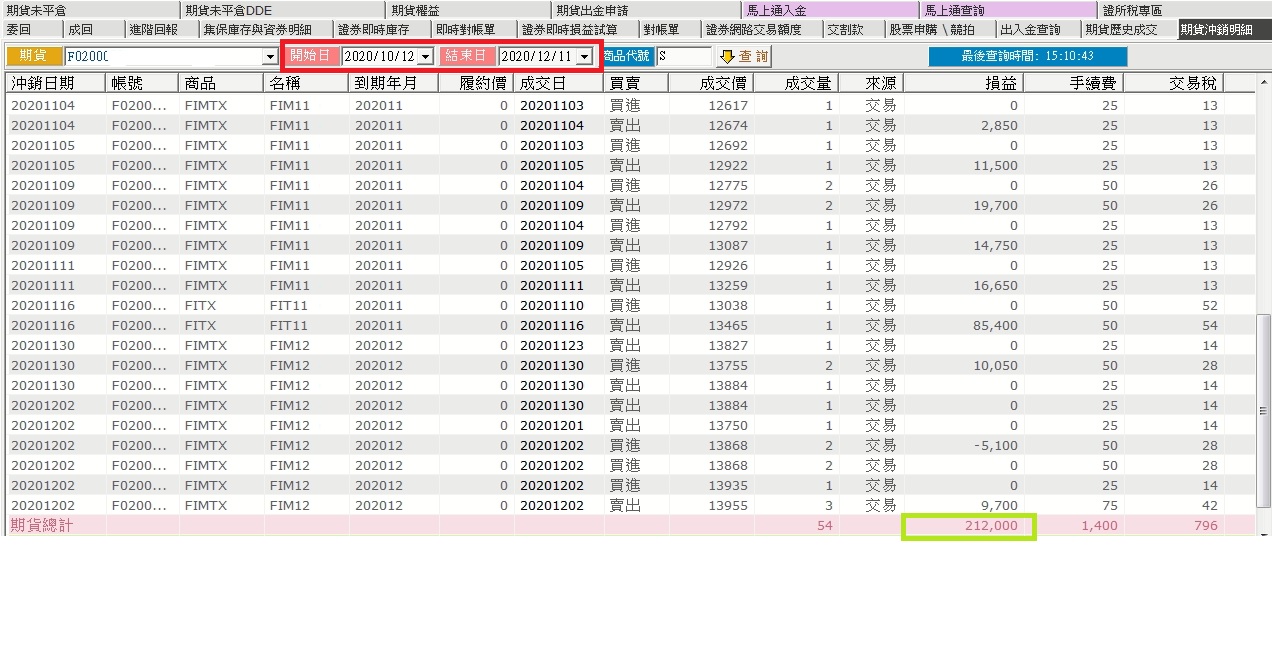Click the 手續費 column header

[1074, 83]
